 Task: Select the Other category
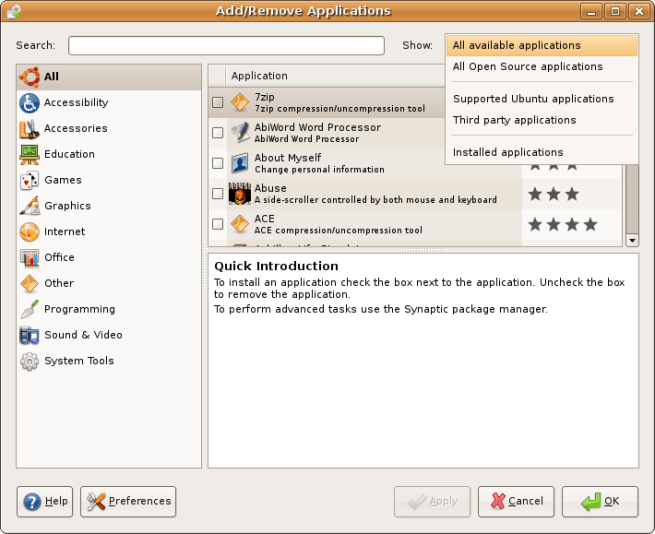(109, 284)
